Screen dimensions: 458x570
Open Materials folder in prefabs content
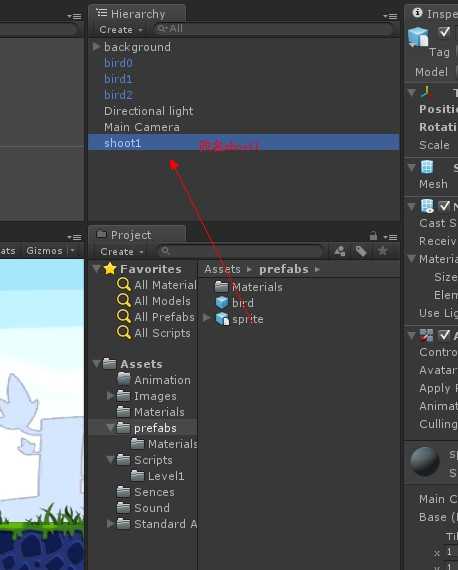[x=249, y=287]
